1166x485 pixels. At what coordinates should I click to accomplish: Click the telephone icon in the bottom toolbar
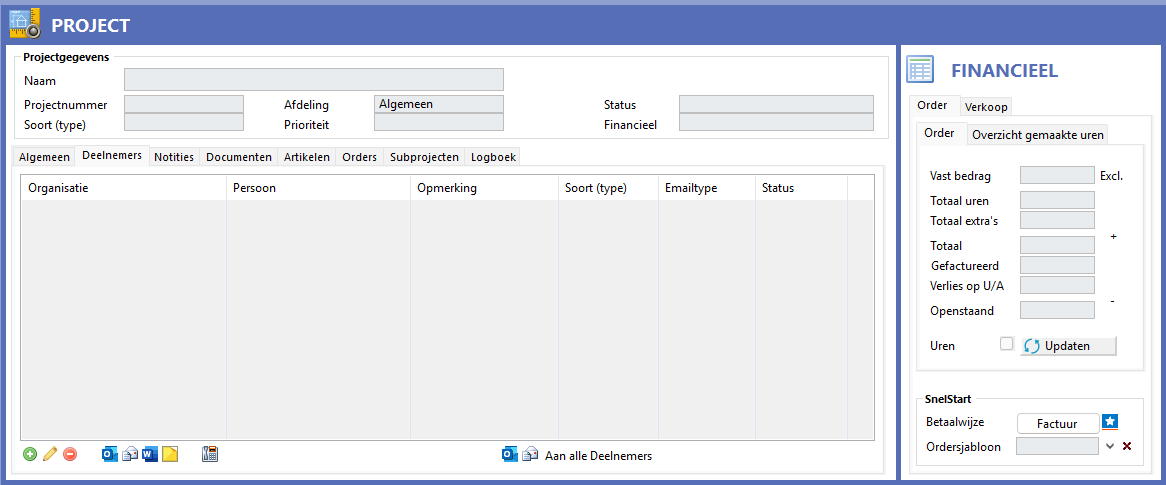[x=210, y=454]
